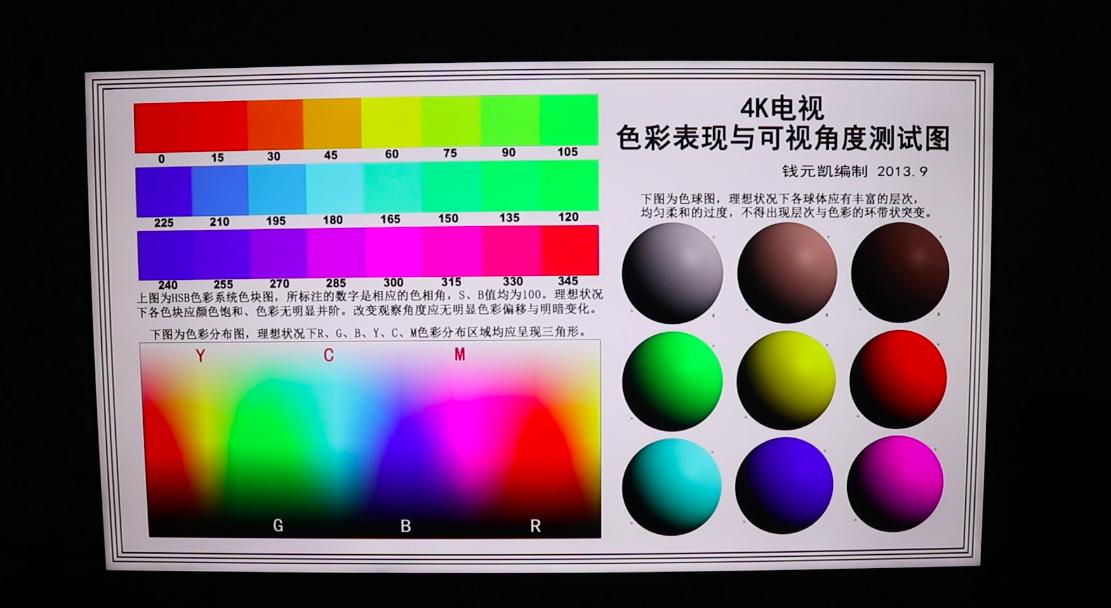The height and width of the screenshot is (608, 1111).
Task: Select the yellow sphere in the middle row
Action: point(788,380)
